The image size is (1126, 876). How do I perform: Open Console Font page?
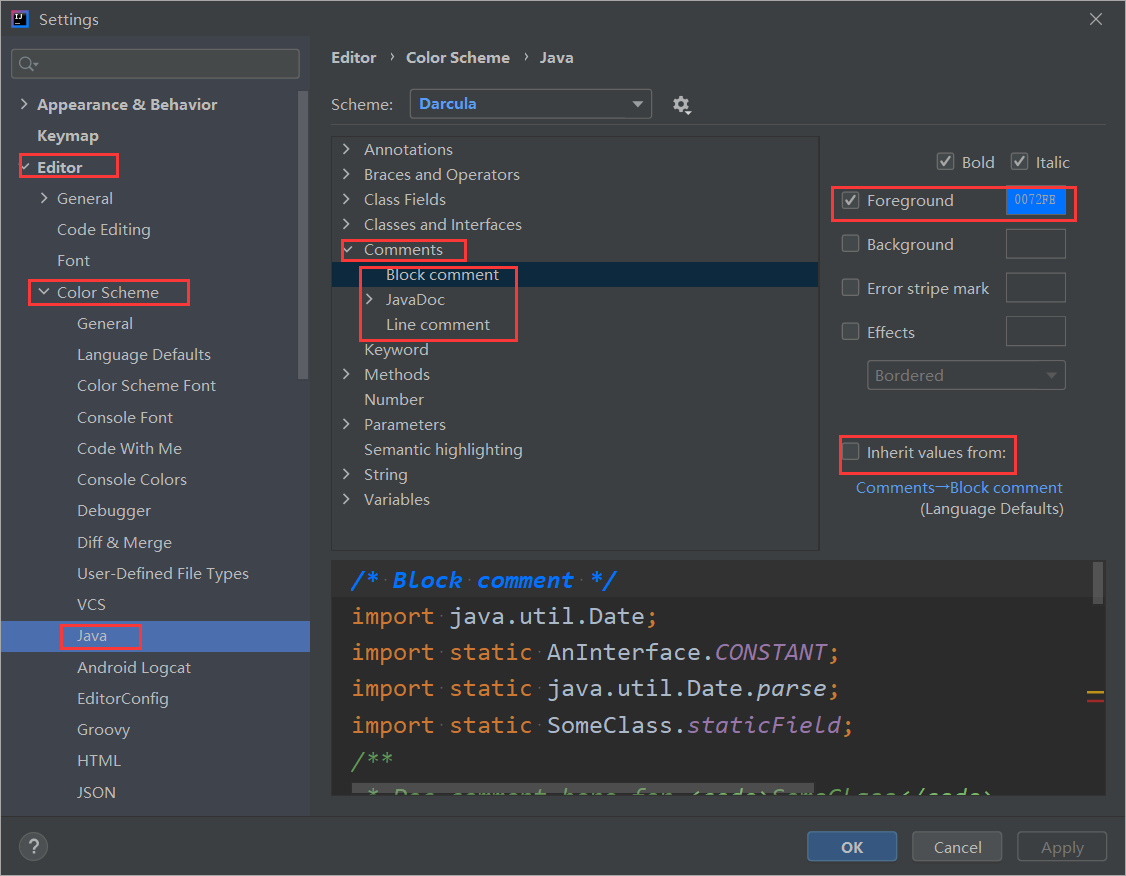(125, 417)
